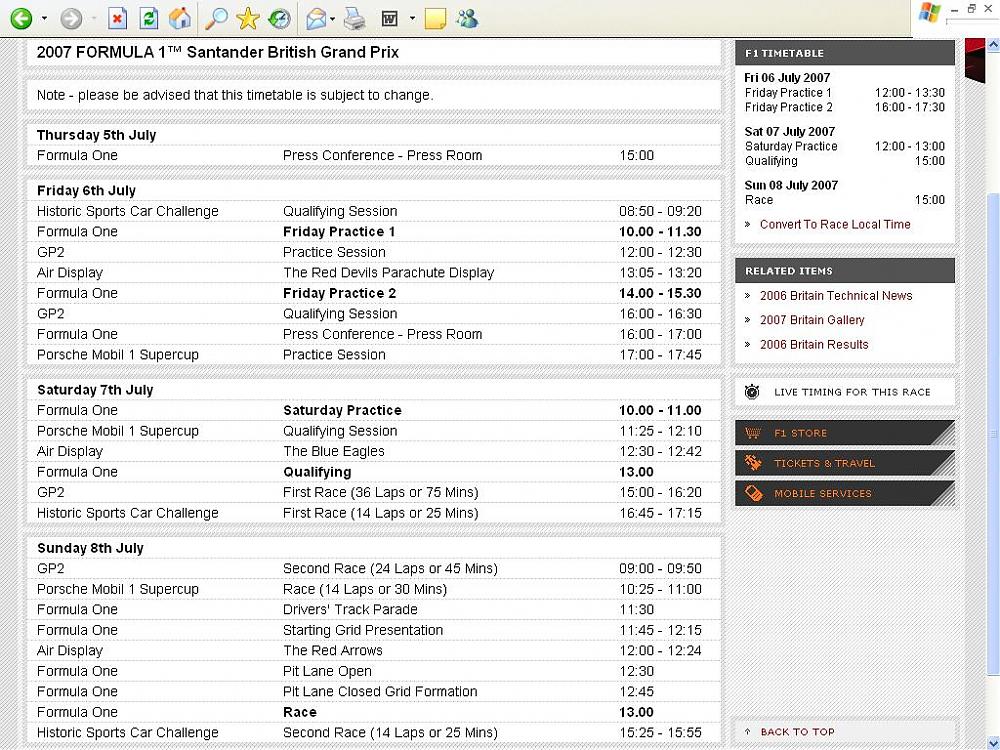Expand the Mail button dropdown arrow
Screen dimensions: 1000x750
(x=333, y=18)
